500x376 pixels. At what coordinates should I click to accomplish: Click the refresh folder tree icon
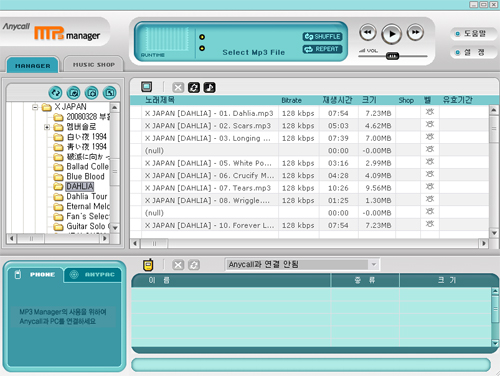(55, 93)
